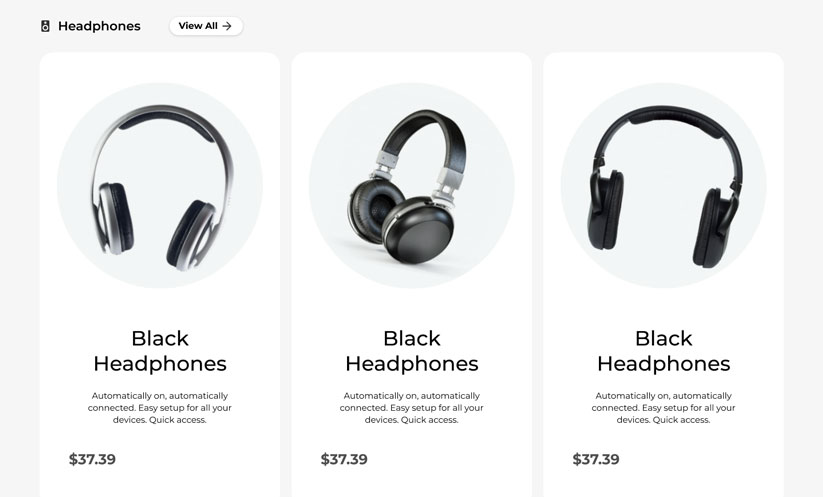The width and height of the screenshot is (823, 497).
Task: Open the View All headphones button
Action: tap(206, 26)
